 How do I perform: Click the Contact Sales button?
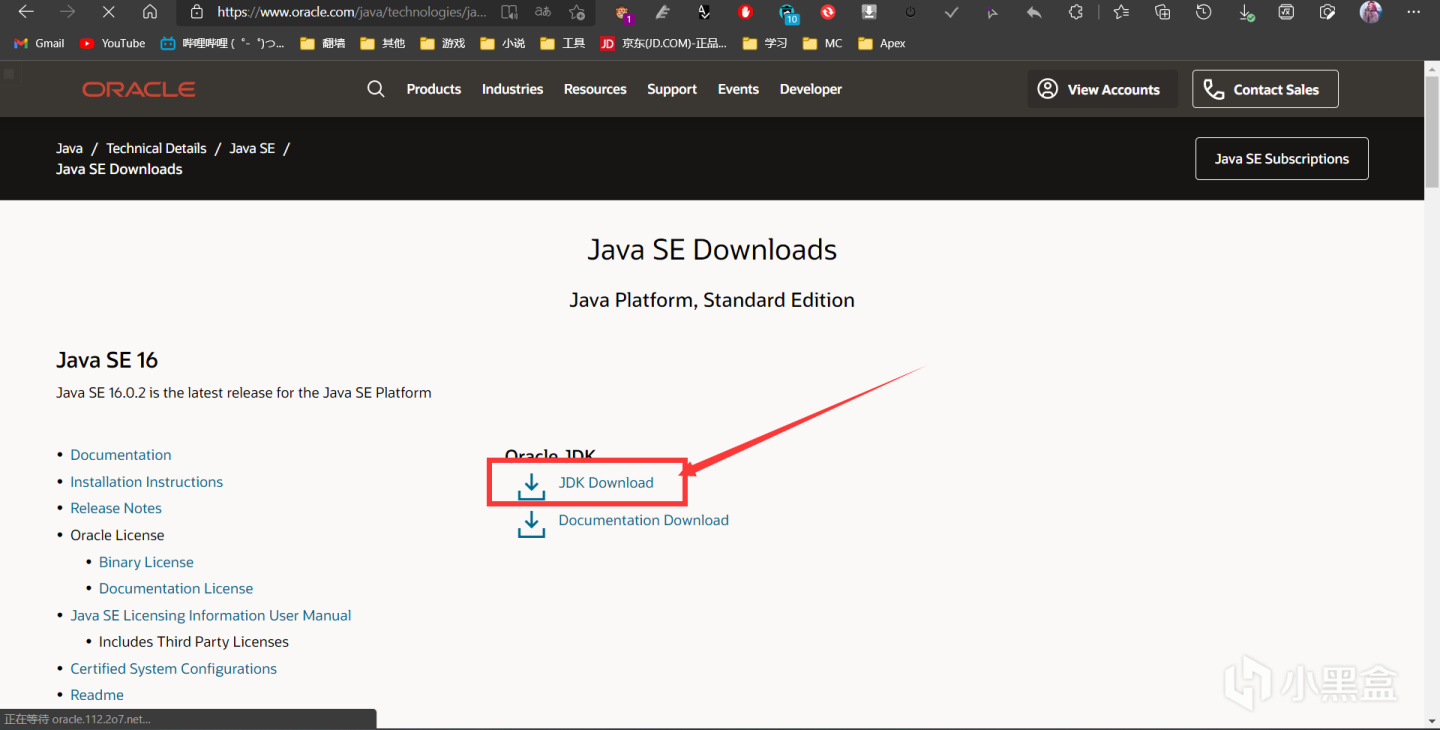click(1265, 89)
